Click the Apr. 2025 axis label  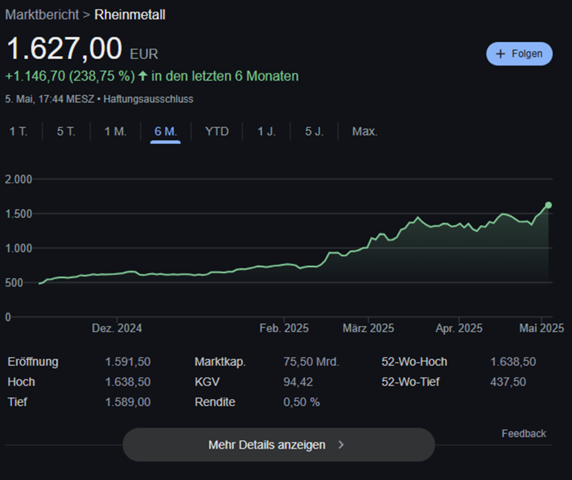point(459,328)
